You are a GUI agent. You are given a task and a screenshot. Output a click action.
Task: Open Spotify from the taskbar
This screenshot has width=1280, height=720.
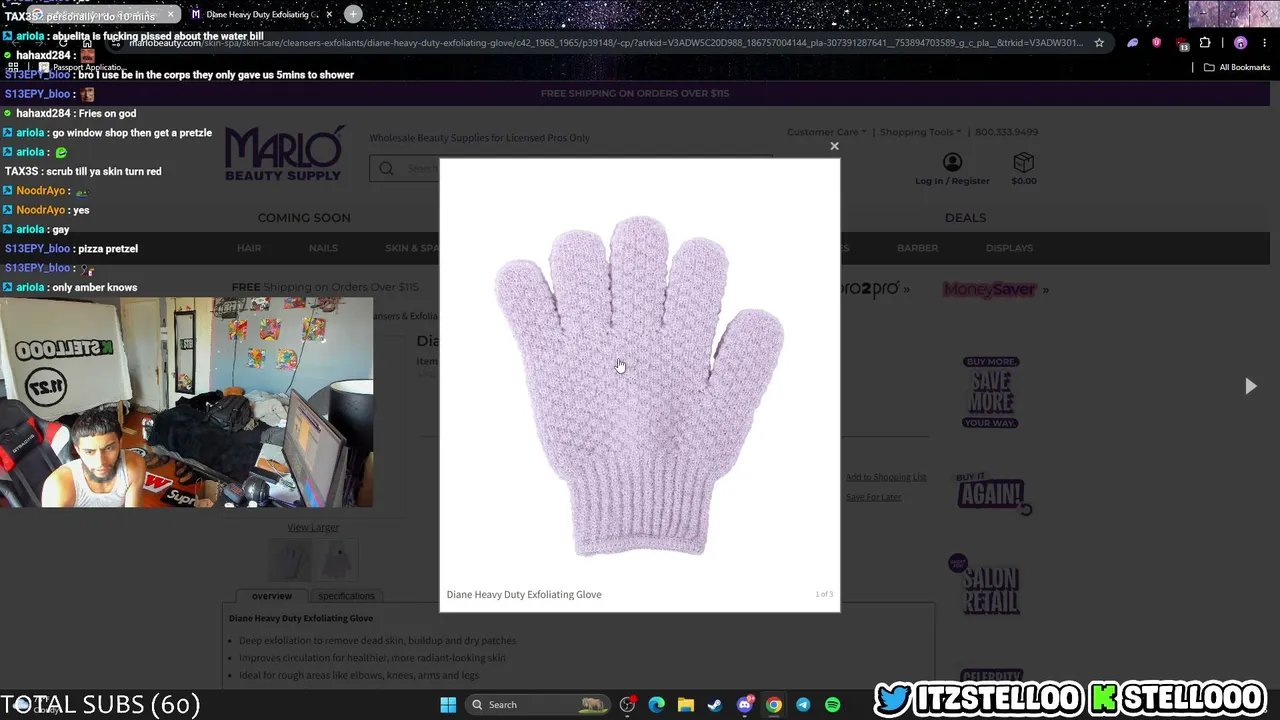coord(832,705)
